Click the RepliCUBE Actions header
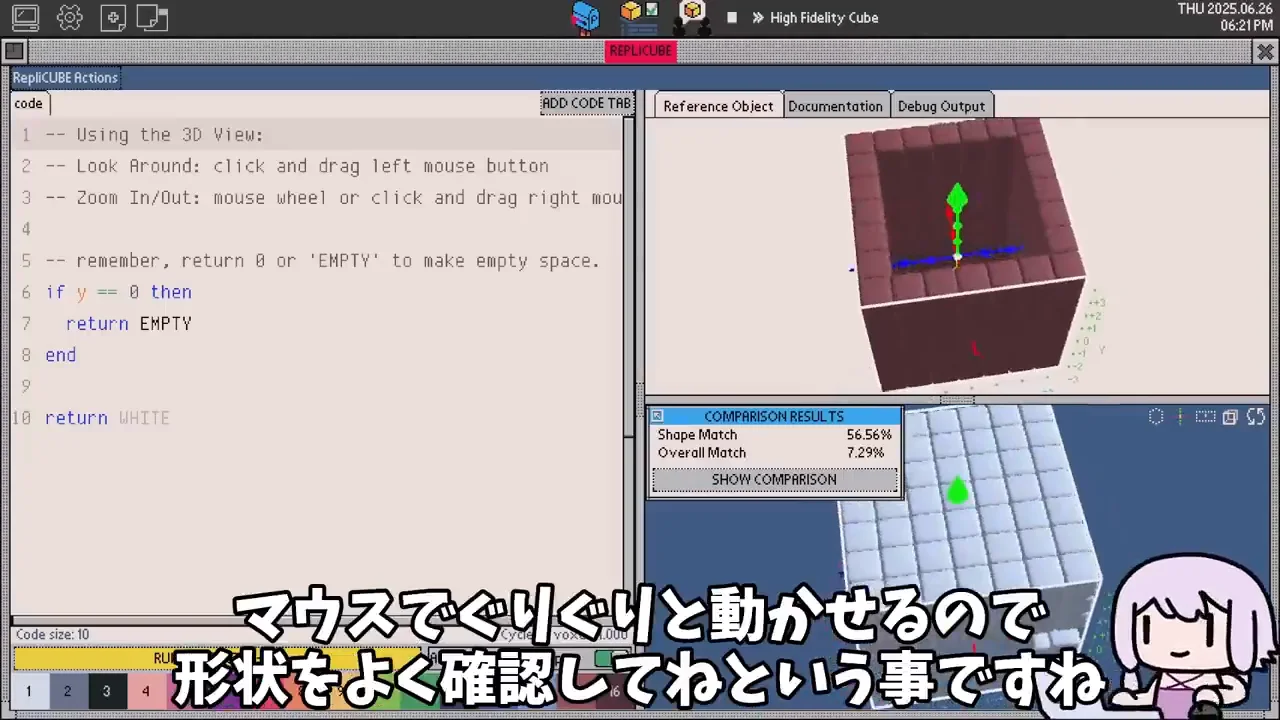The image size is (1280, 720). click(x=65, y=77)
